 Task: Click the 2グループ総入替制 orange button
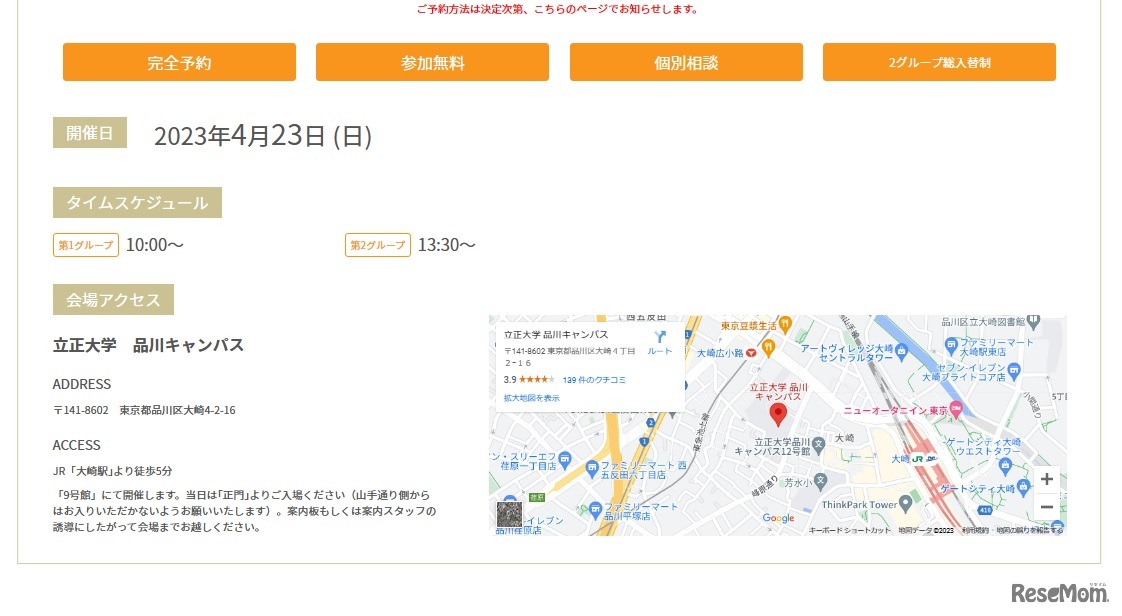[939, 62]
